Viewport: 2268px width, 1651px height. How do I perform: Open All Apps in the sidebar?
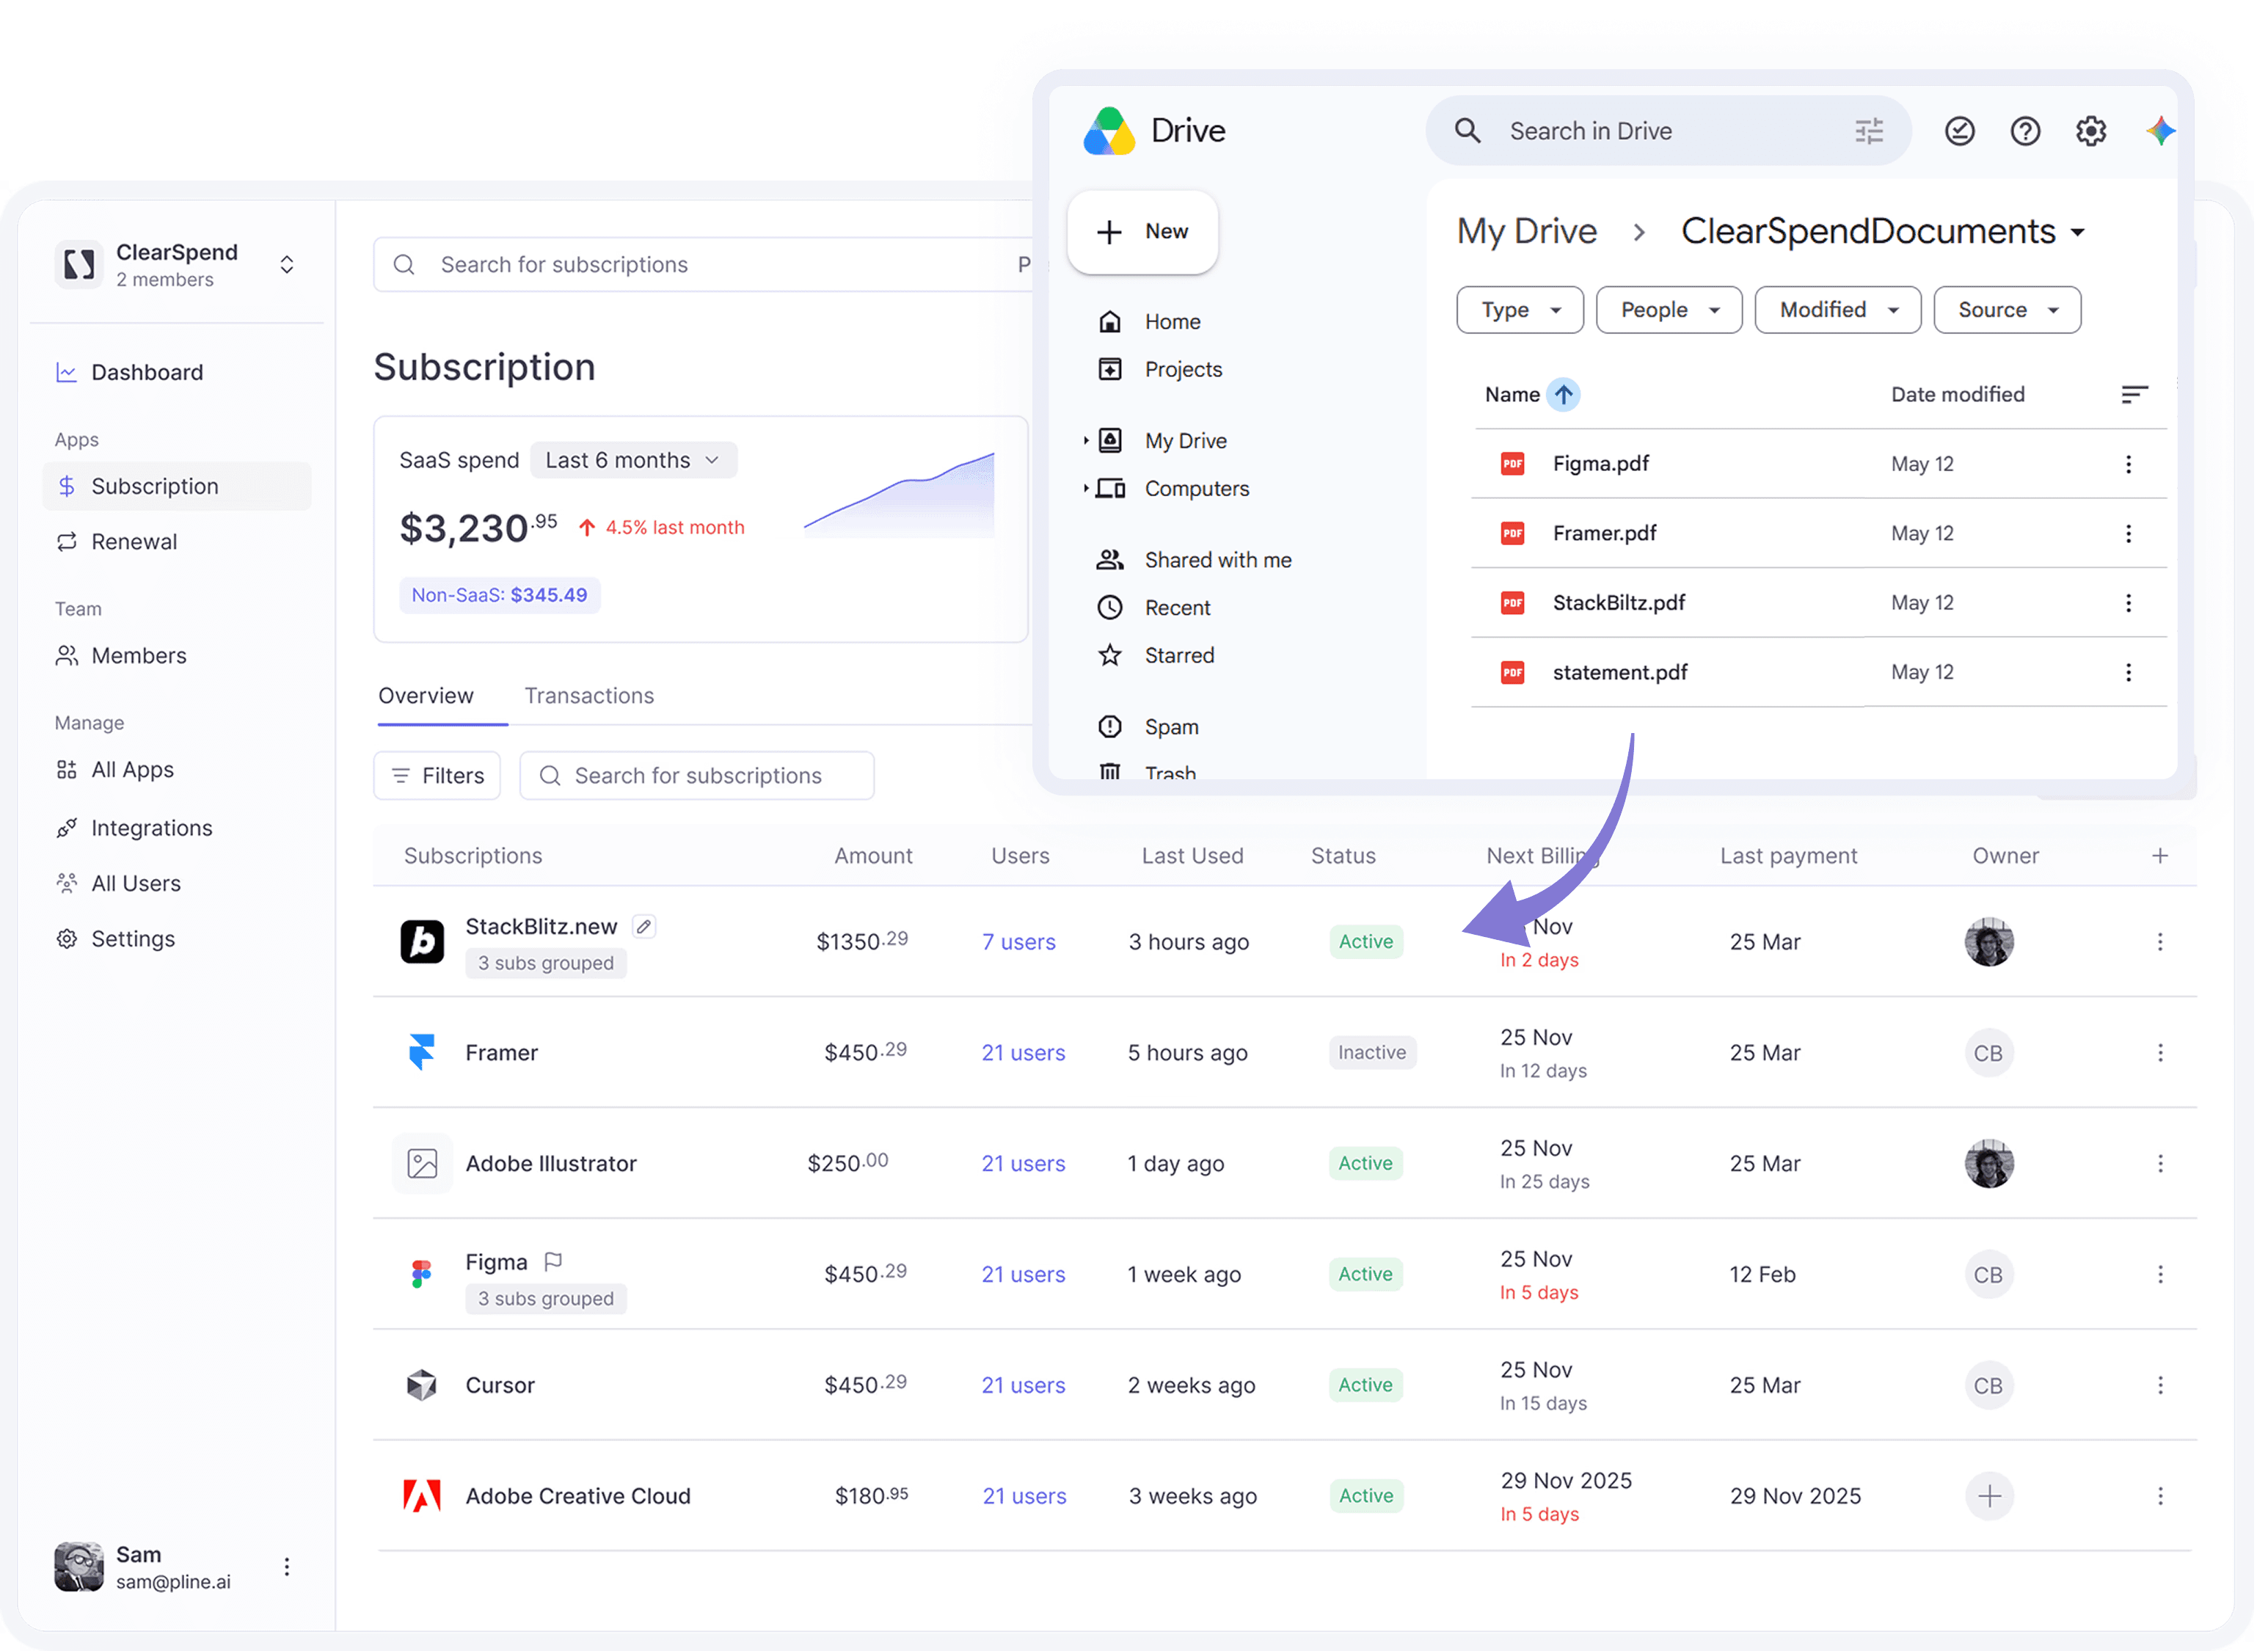click(x=133, y=770)
